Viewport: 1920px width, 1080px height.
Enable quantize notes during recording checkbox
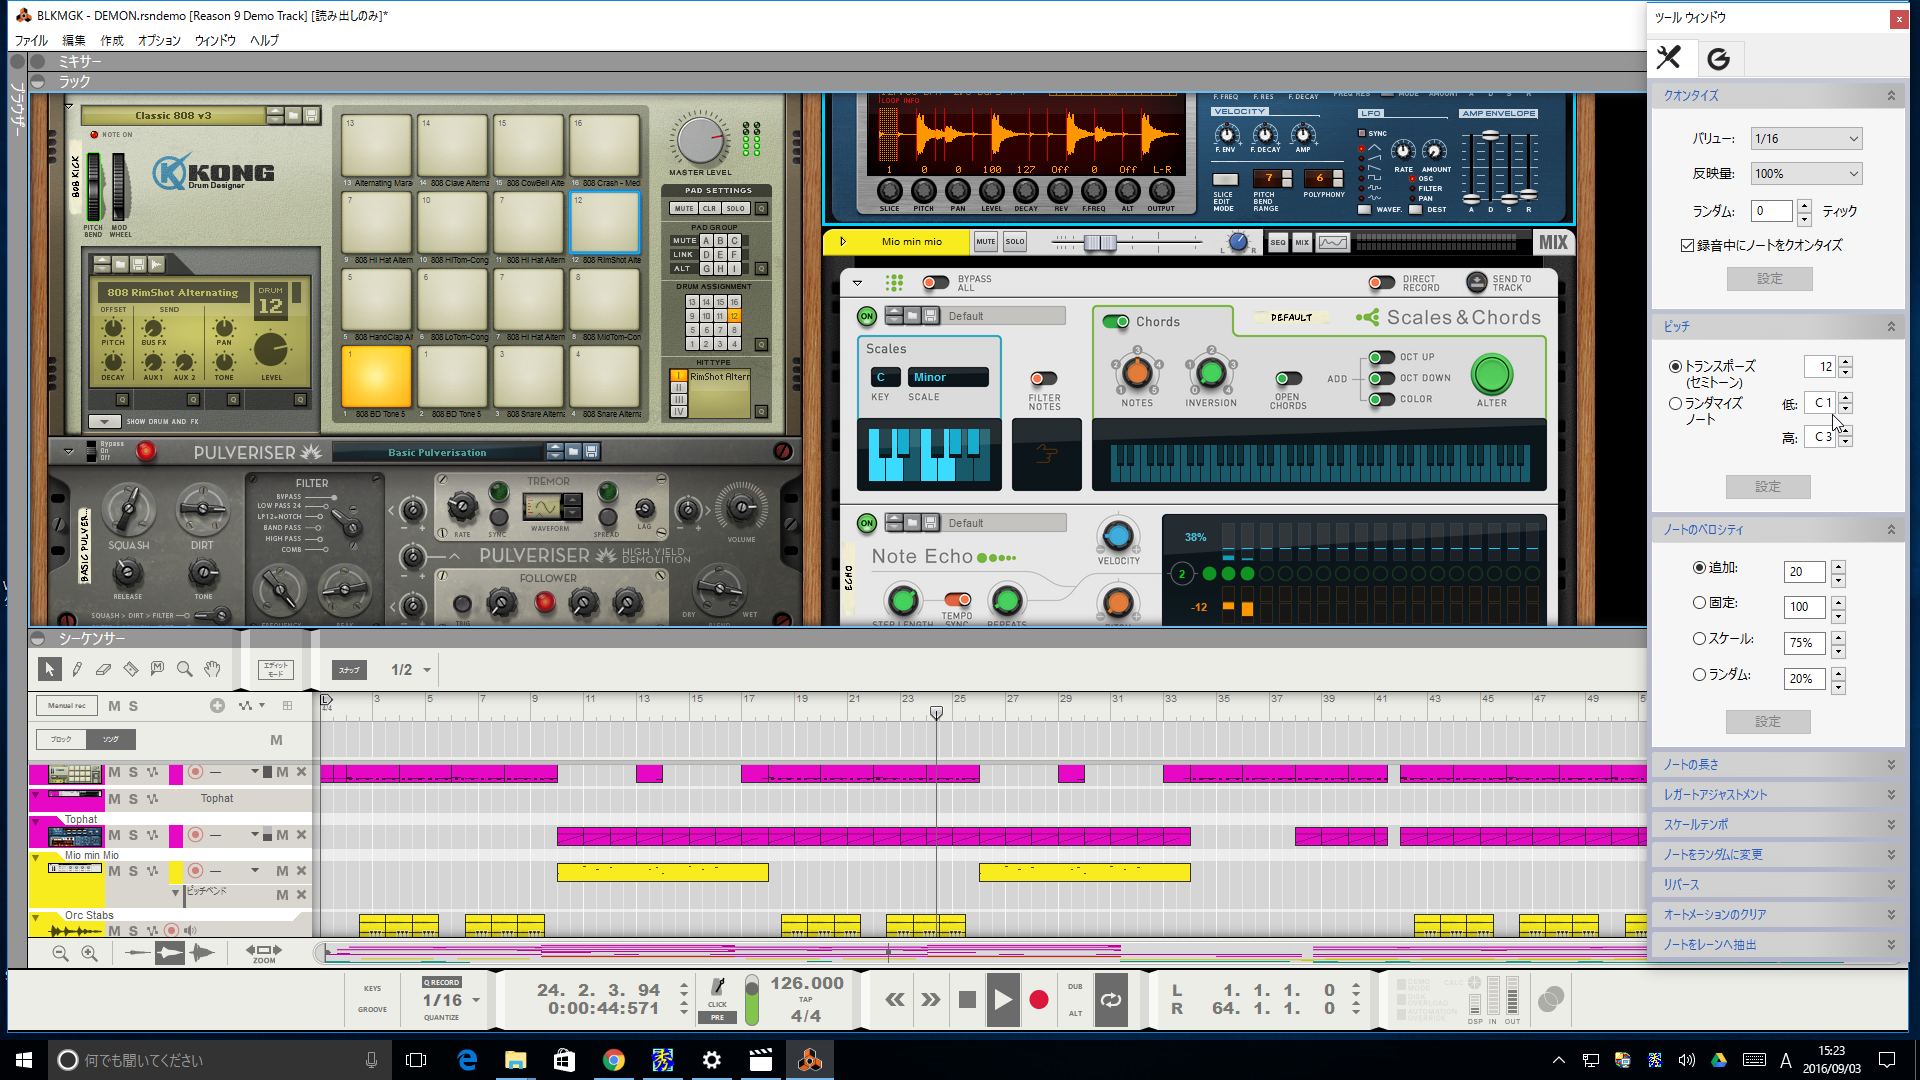(1688, 246)
